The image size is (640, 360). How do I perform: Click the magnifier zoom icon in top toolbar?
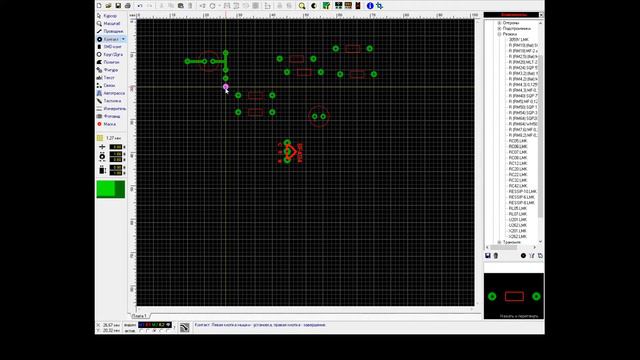(302, 6)
